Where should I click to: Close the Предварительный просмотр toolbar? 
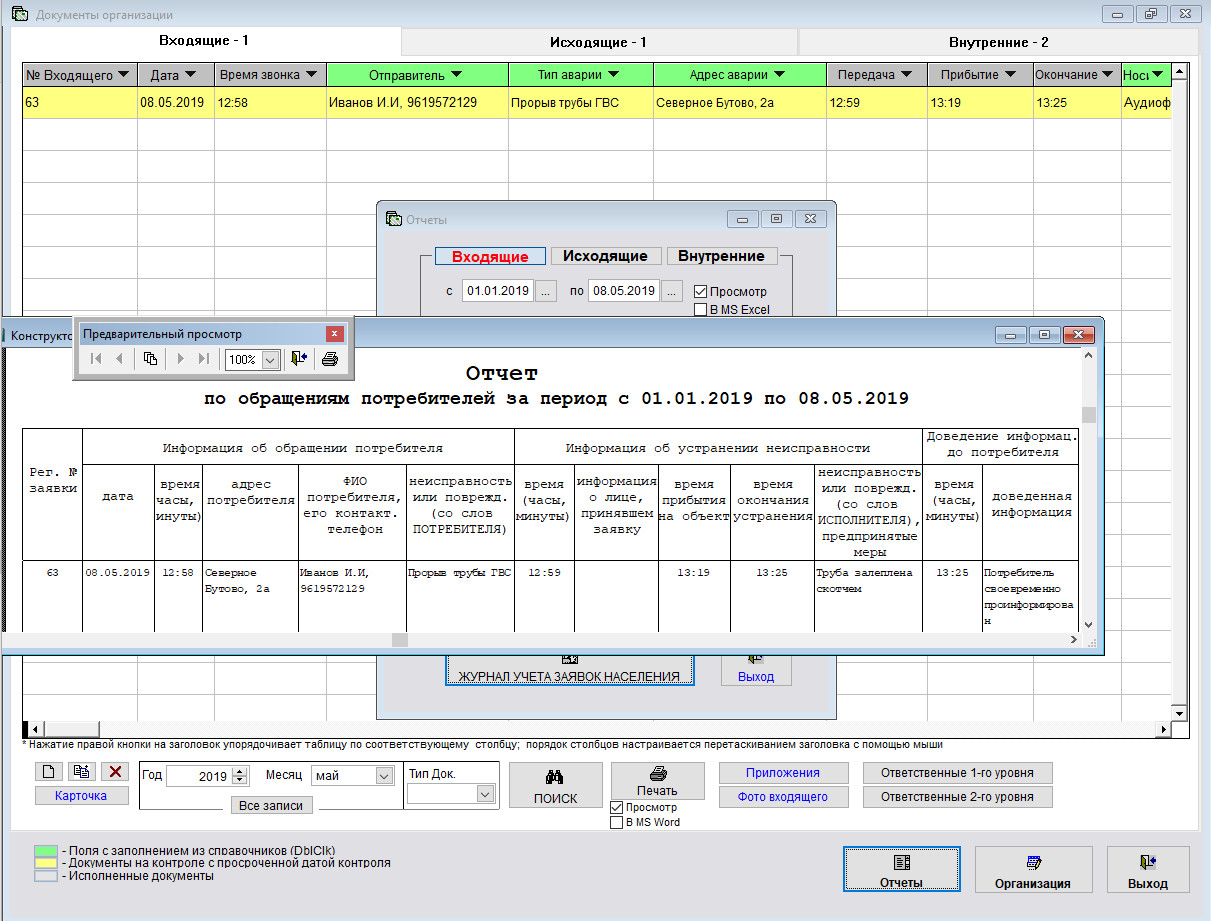pyautogui.click(x=336, y=333)
